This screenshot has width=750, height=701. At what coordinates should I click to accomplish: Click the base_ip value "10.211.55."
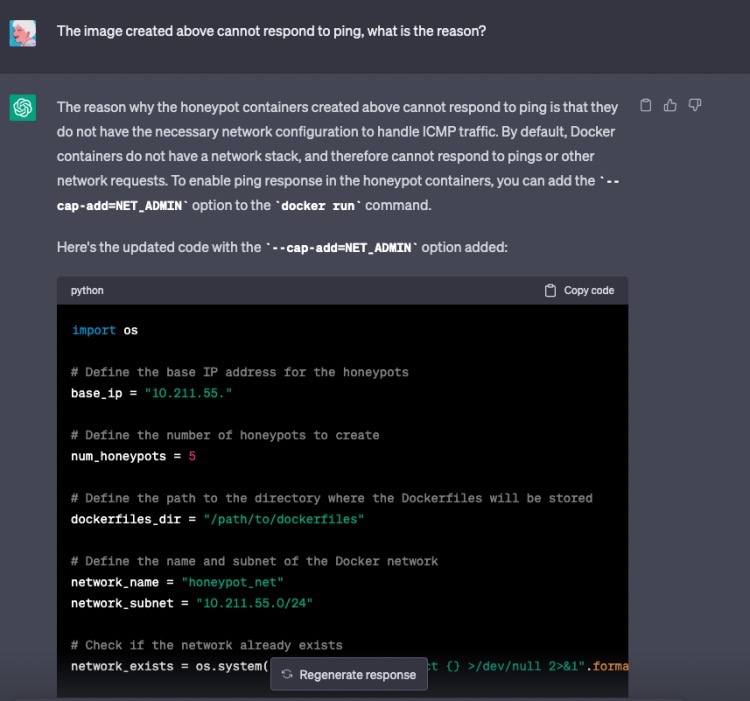click(189, 393)
